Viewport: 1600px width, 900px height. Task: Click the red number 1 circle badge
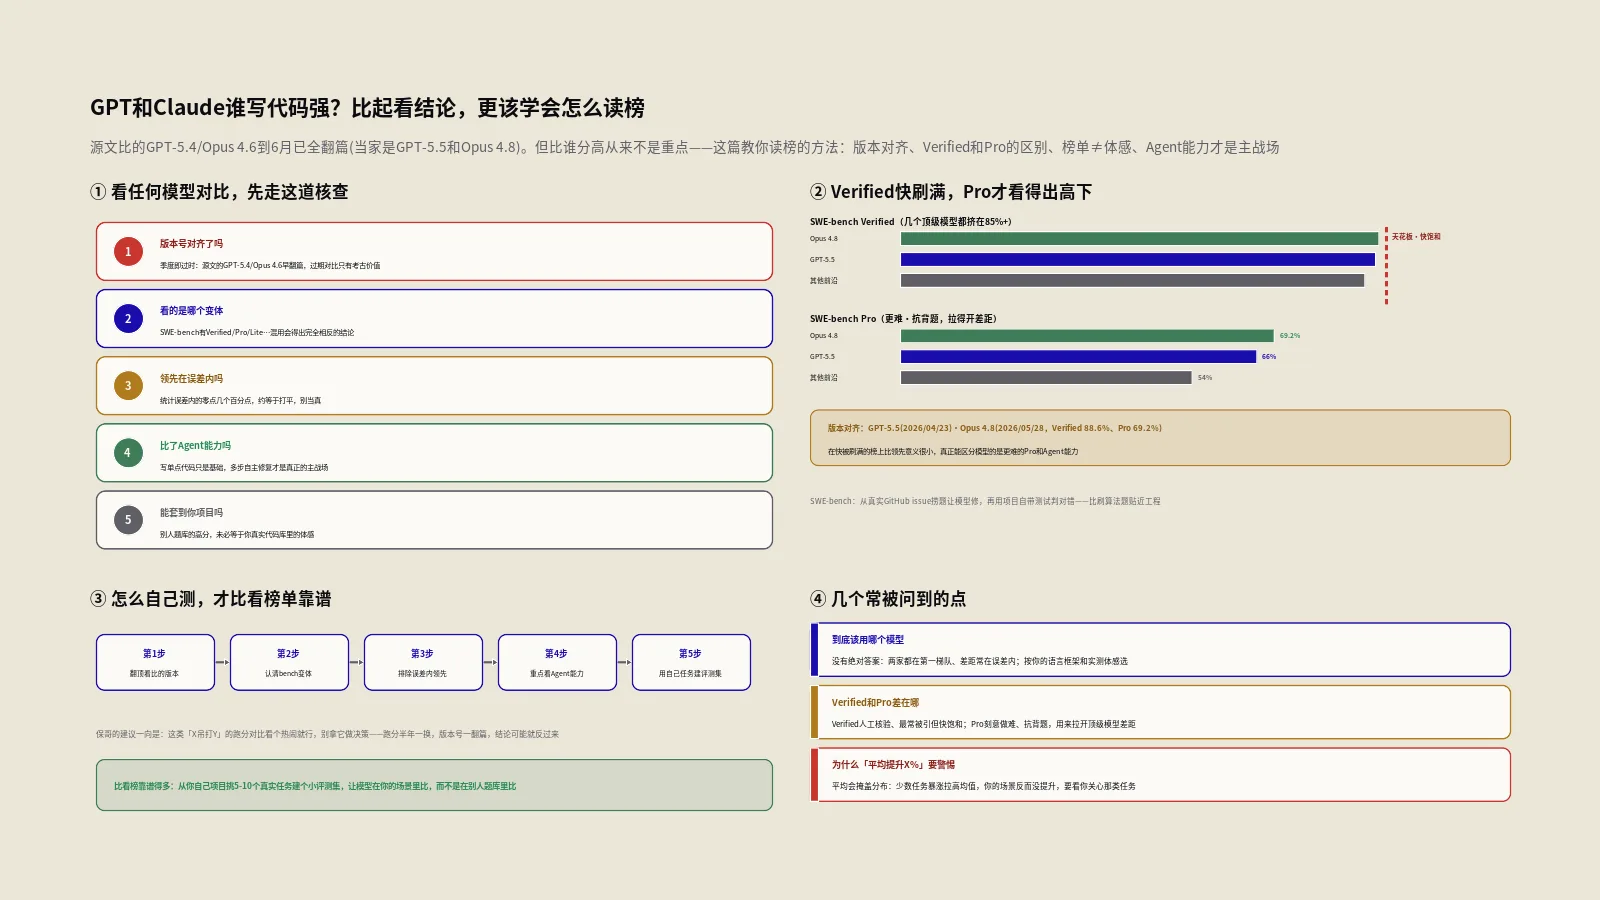[128, 252]
